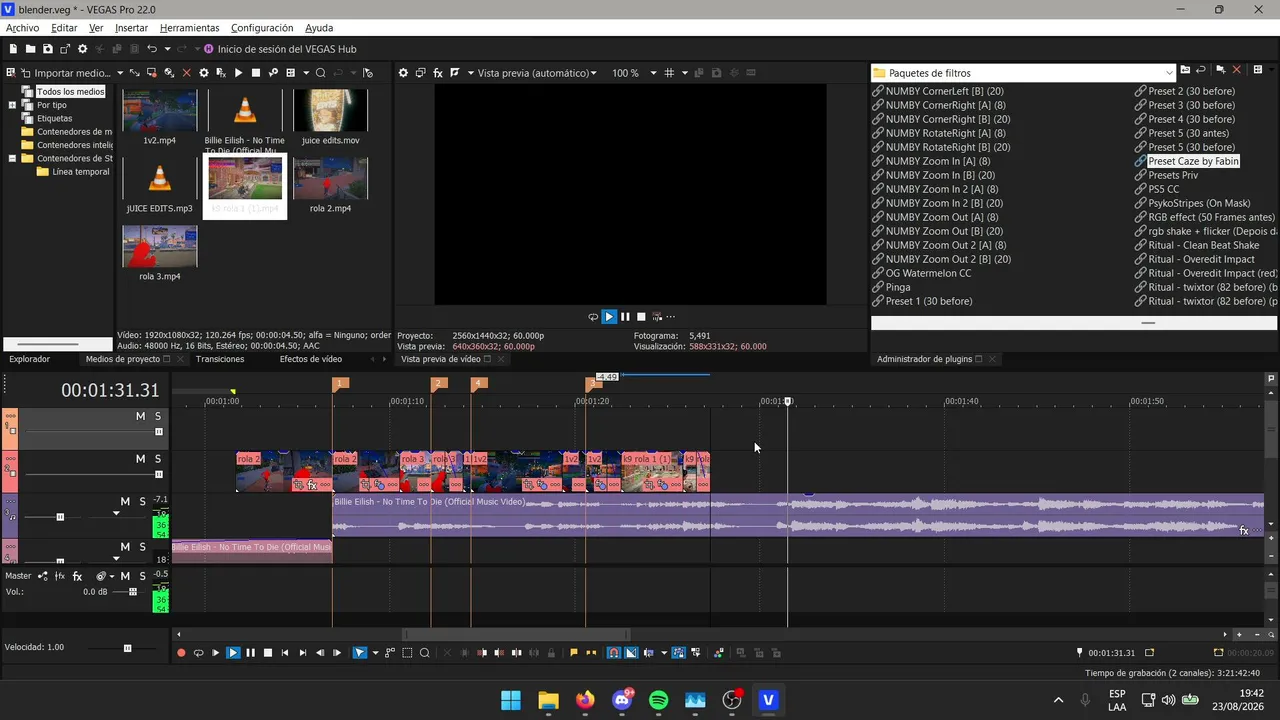Screen dimensions: 1280x720
Task: Remove selected media with the red X
Action: tap(187, 73)
